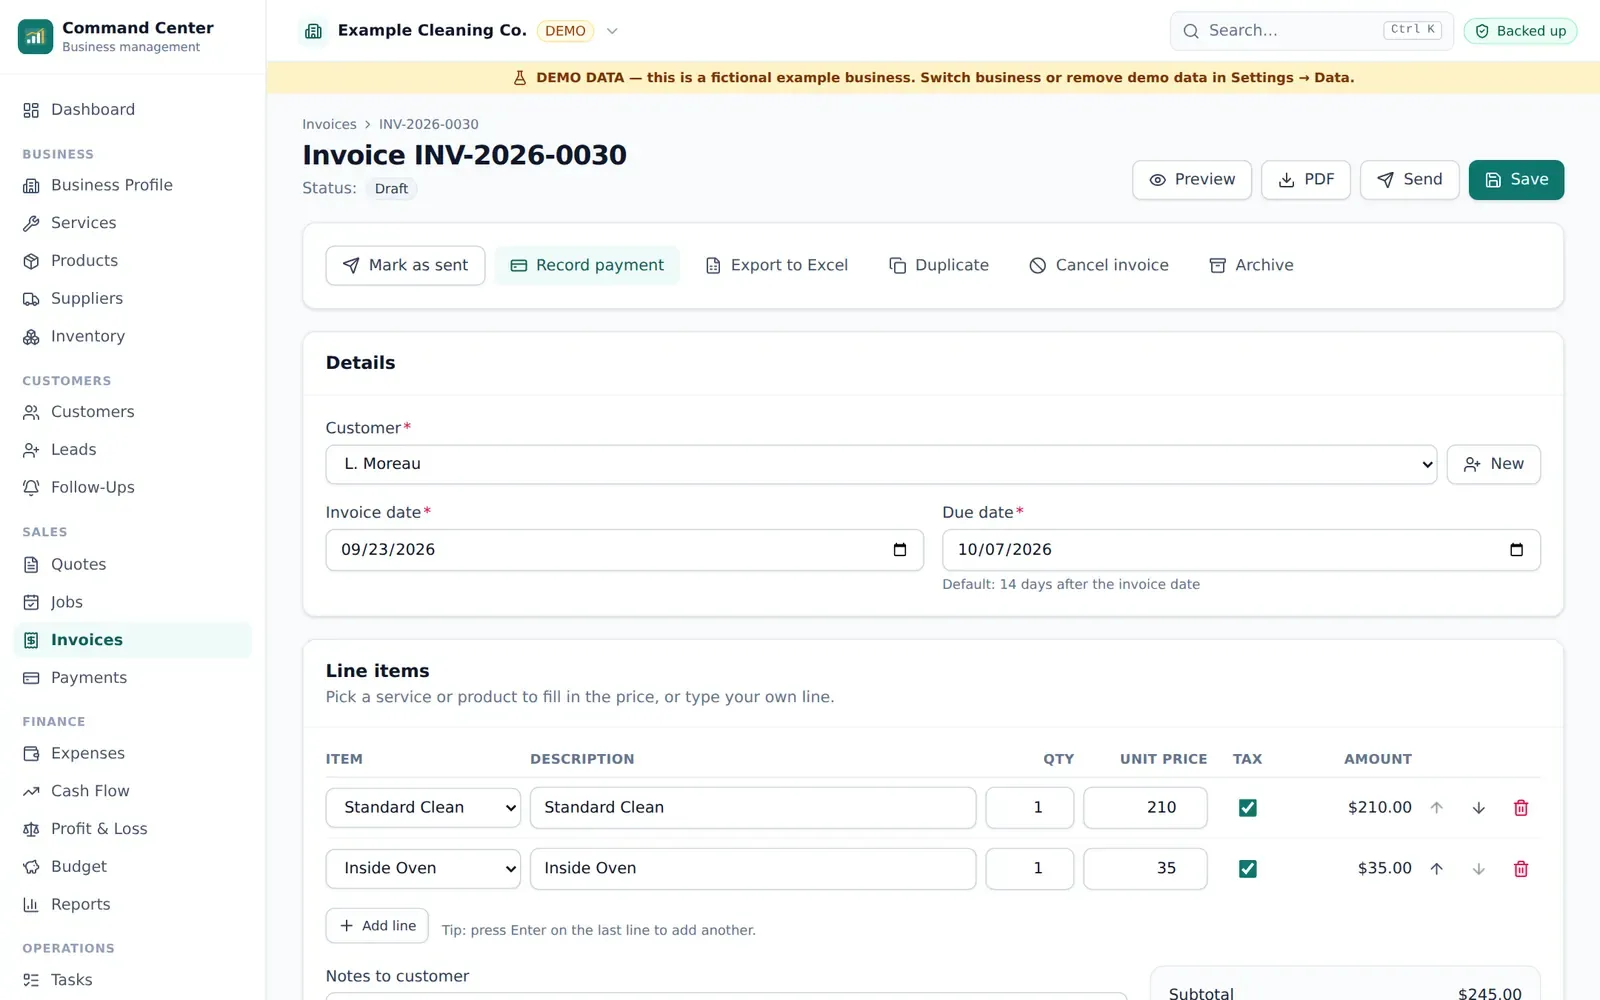
Task: Export invoice to Excel
Action: pos(777,266)
